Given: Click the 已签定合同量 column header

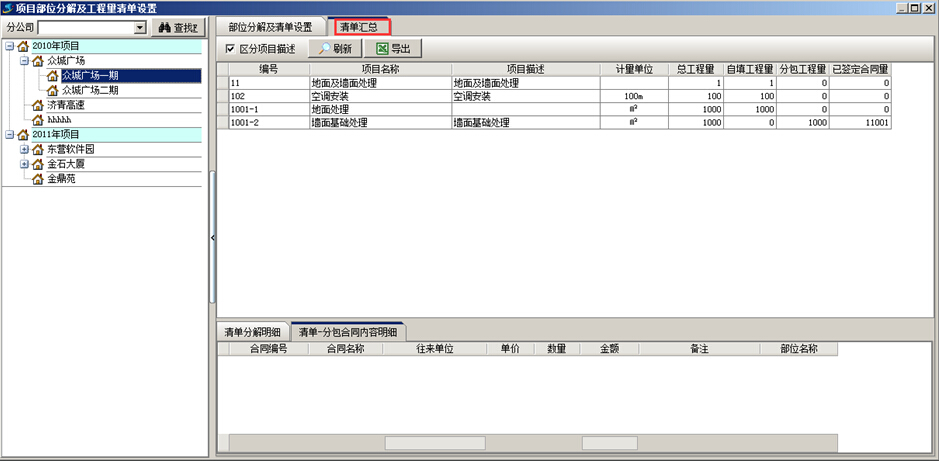Looking at the screenshot, I should 860,69.
